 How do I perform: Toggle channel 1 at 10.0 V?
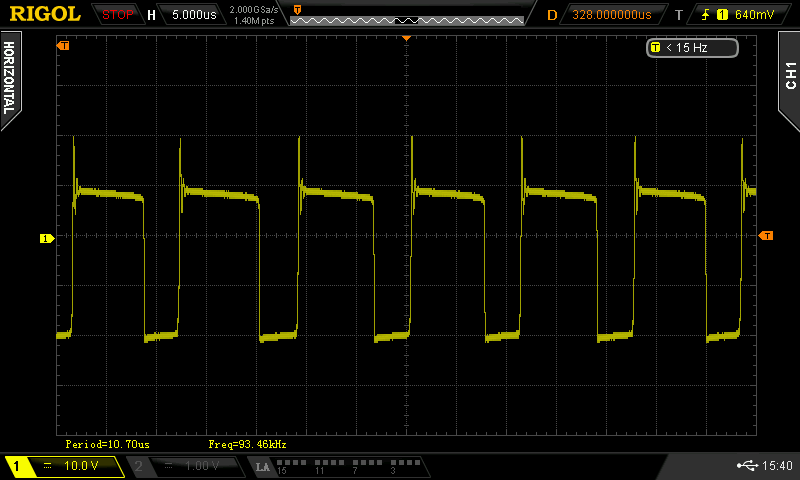pyautogui.click(x=65, y=466)
